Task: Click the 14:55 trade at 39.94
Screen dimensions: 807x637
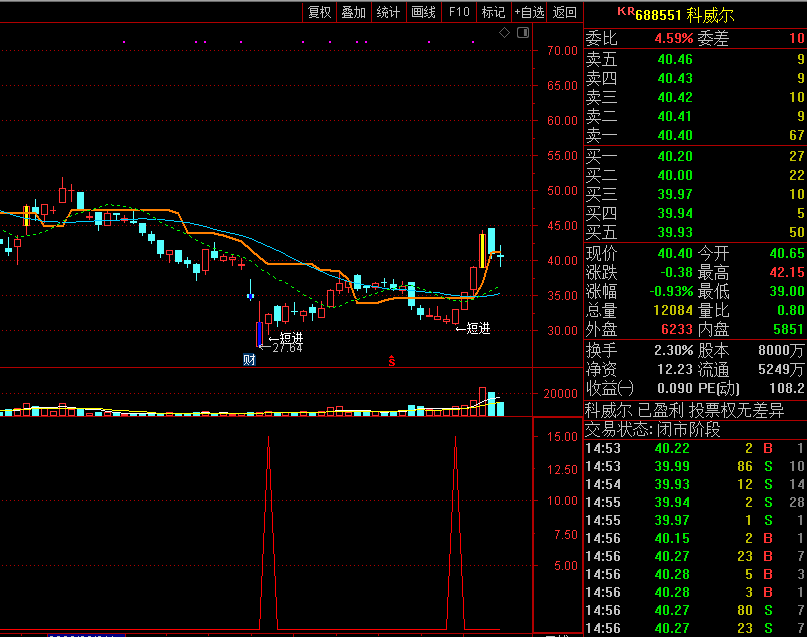Action: pyautogui.click(x=696, y=502)
